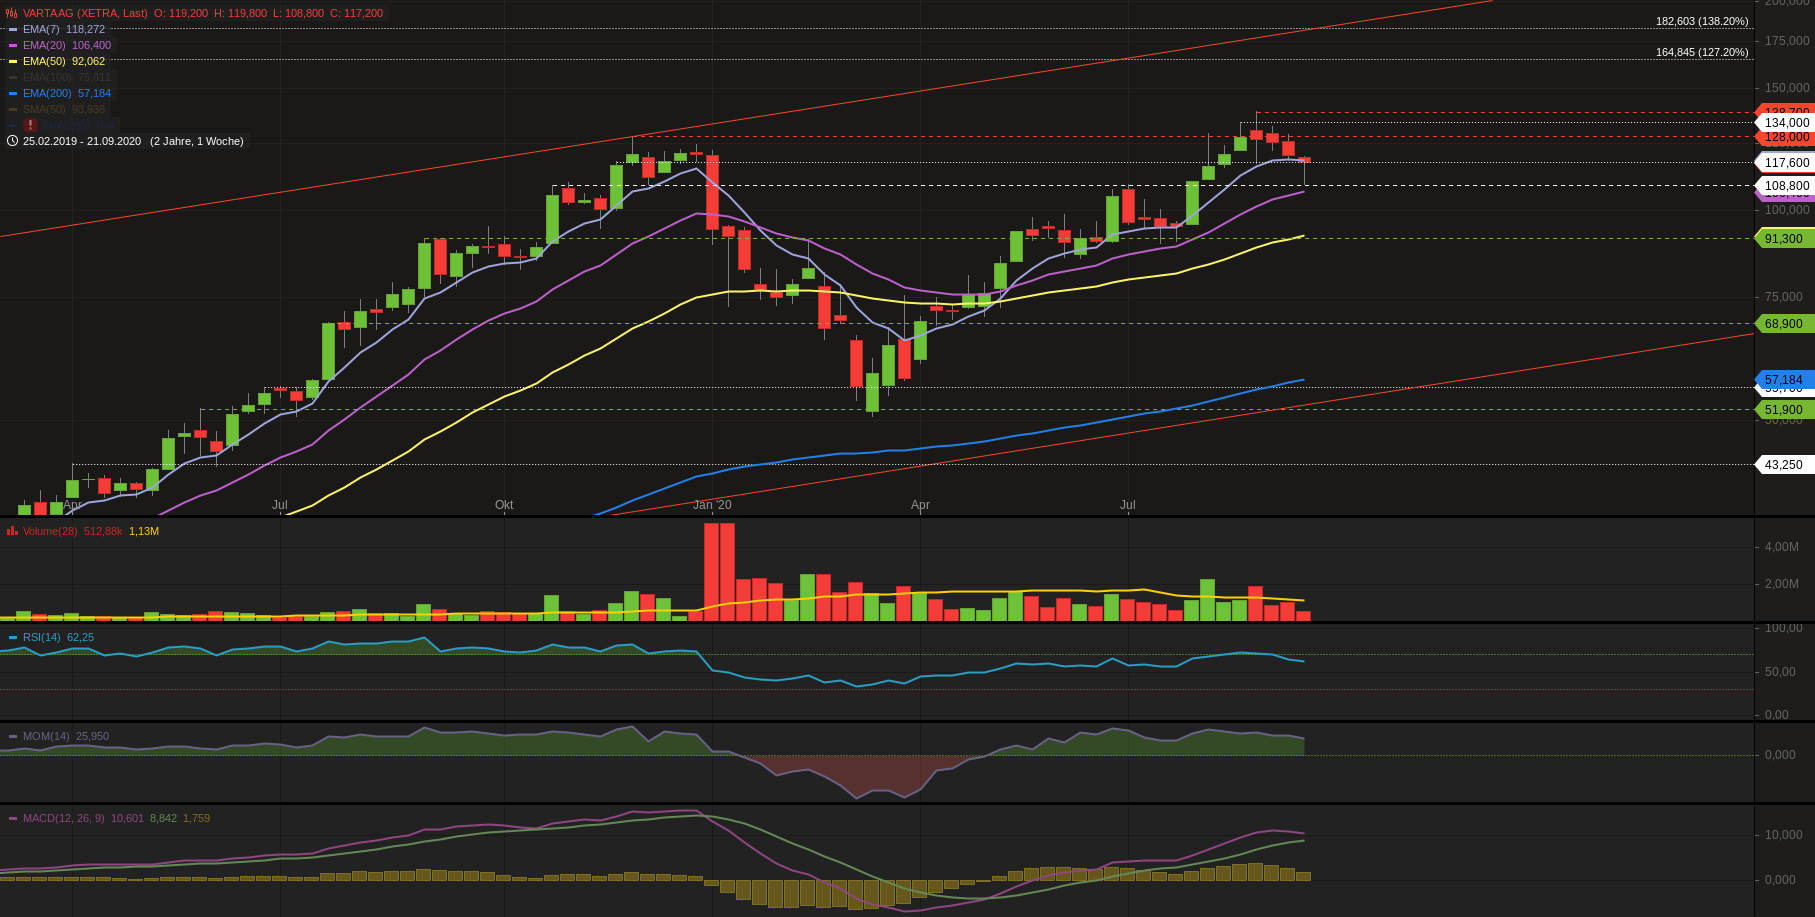Click the clock icon beside the date range

click(x=12, y=141)
